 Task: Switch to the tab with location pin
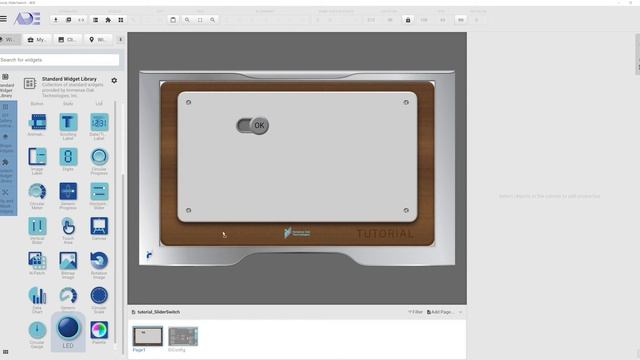(x=97, y=40)
